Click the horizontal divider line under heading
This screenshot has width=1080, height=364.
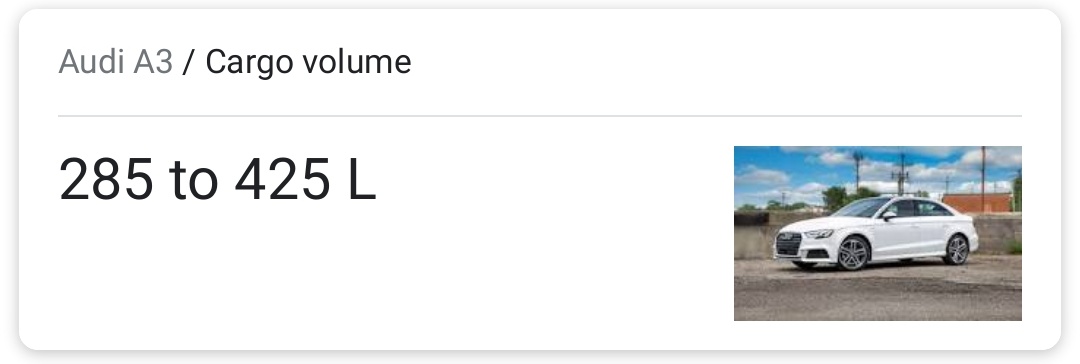(539, 116)
